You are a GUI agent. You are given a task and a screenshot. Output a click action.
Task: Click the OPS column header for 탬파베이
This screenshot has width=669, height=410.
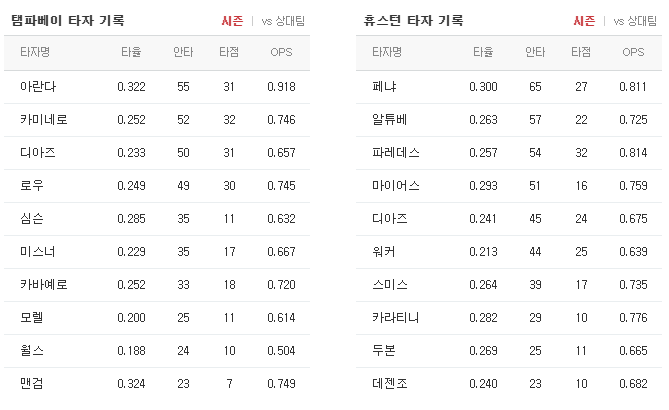(x=281, y=52)
